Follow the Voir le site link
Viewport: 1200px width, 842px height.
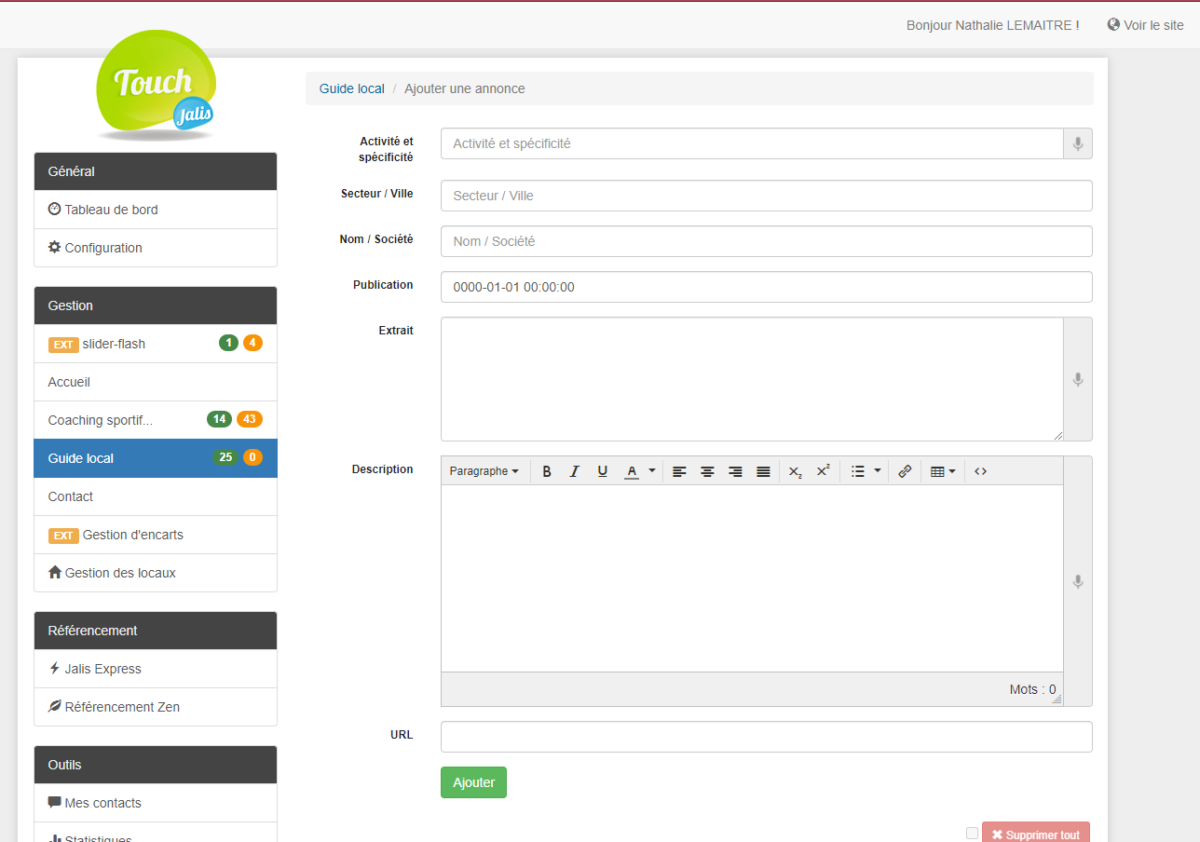click(x=1145, y=25)
